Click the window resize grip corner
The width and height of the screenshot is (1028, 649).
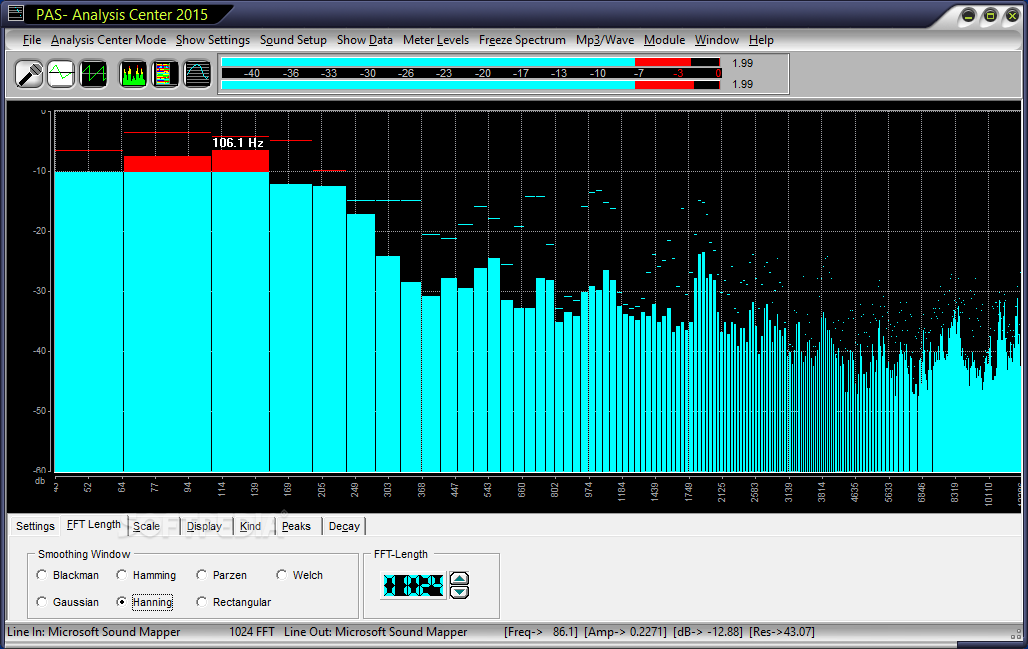click(x=1016, y=634)
